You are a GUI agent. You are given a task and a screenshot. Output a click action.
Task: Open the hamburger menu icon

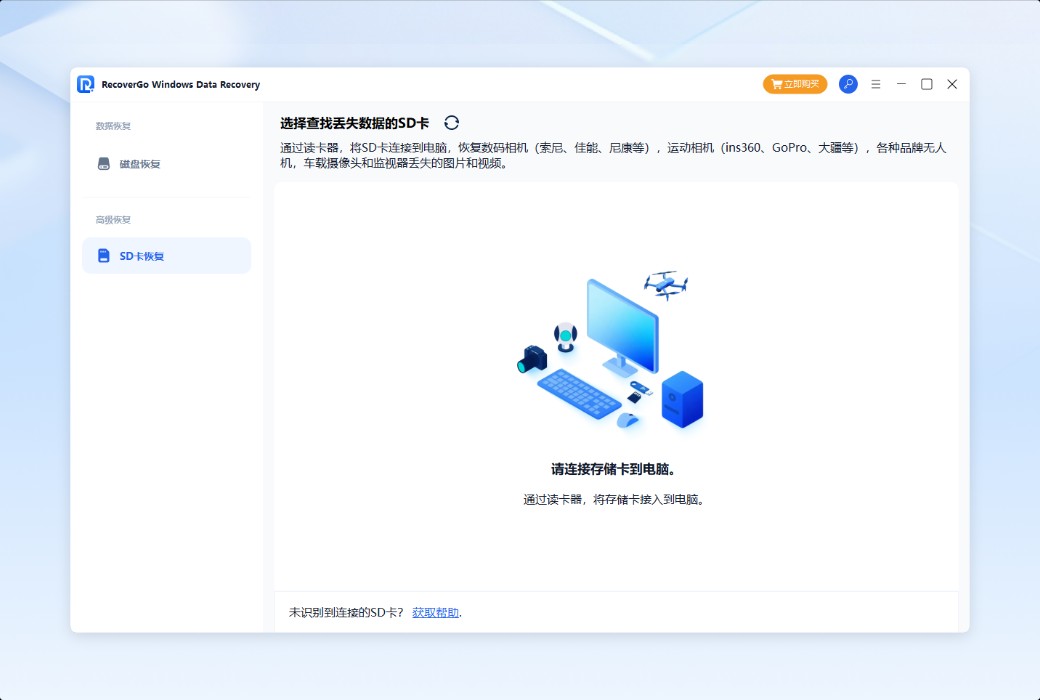click(875, 84)
